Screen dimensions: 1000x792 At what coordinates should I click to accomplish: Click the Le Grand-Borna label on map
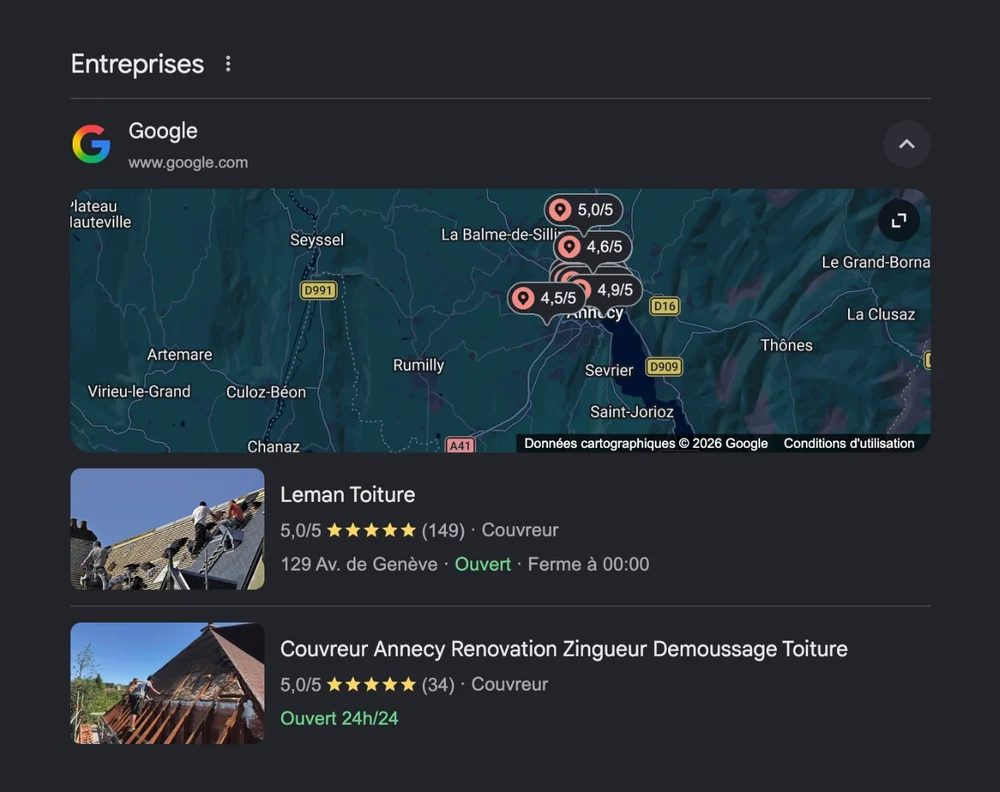(876, 262)
